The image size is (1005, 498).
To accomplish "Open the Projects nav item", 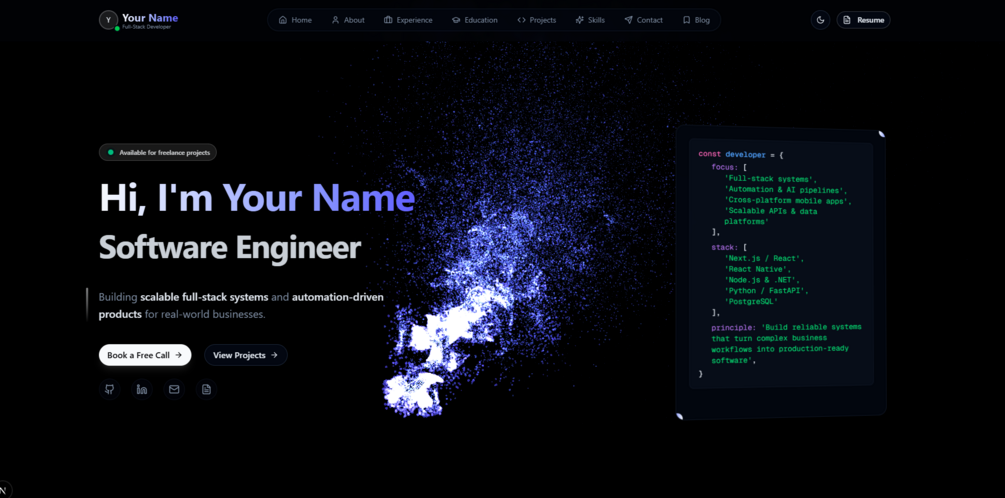I will point(536,20).
